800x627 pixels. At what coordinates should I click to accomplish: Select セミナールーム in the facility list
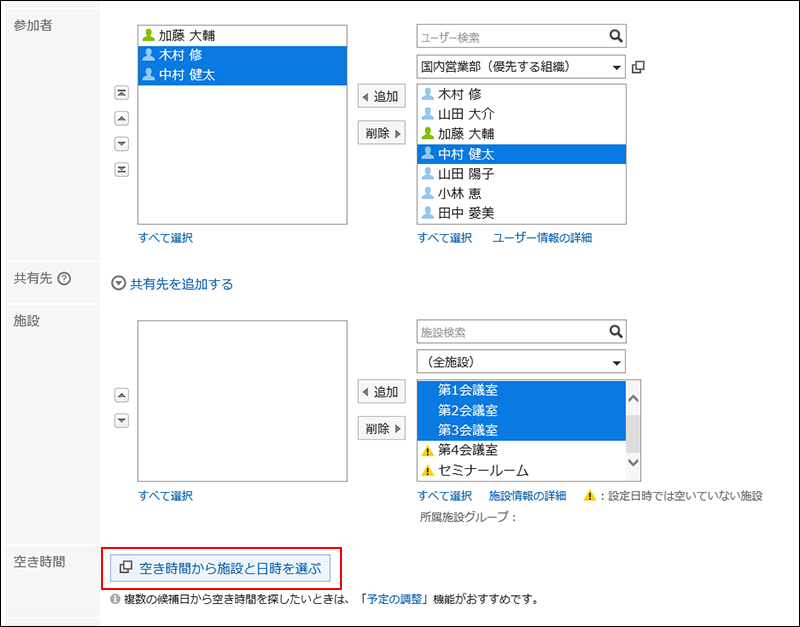click(482, 470)
